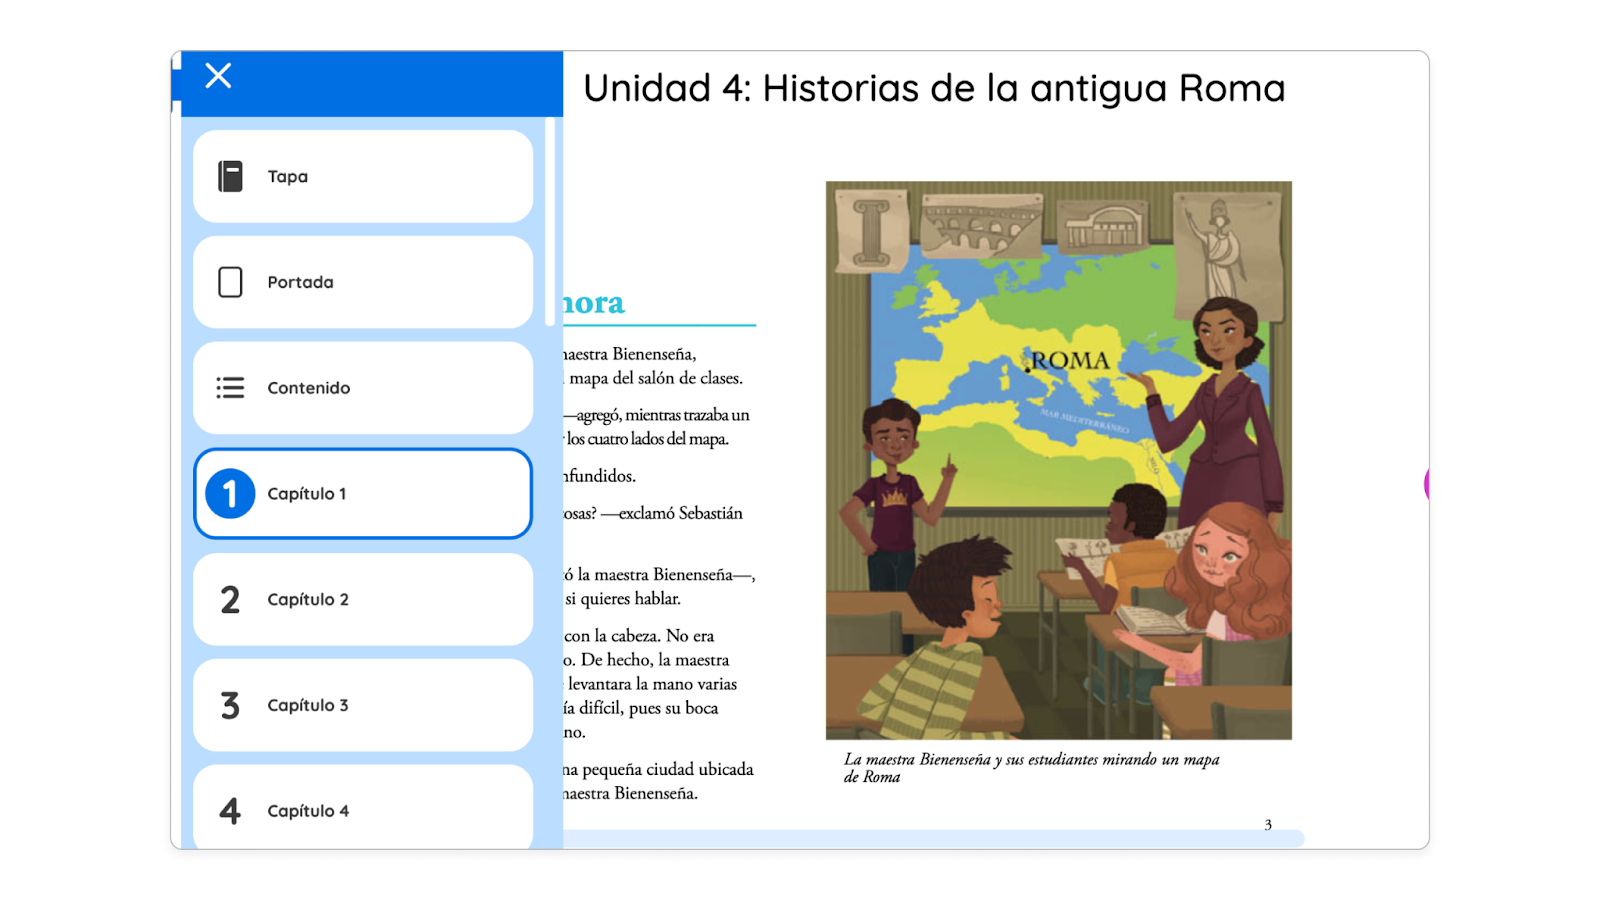Click the X icon on the blue header
The image size is (1600, 900).
[x=218, y=75]
